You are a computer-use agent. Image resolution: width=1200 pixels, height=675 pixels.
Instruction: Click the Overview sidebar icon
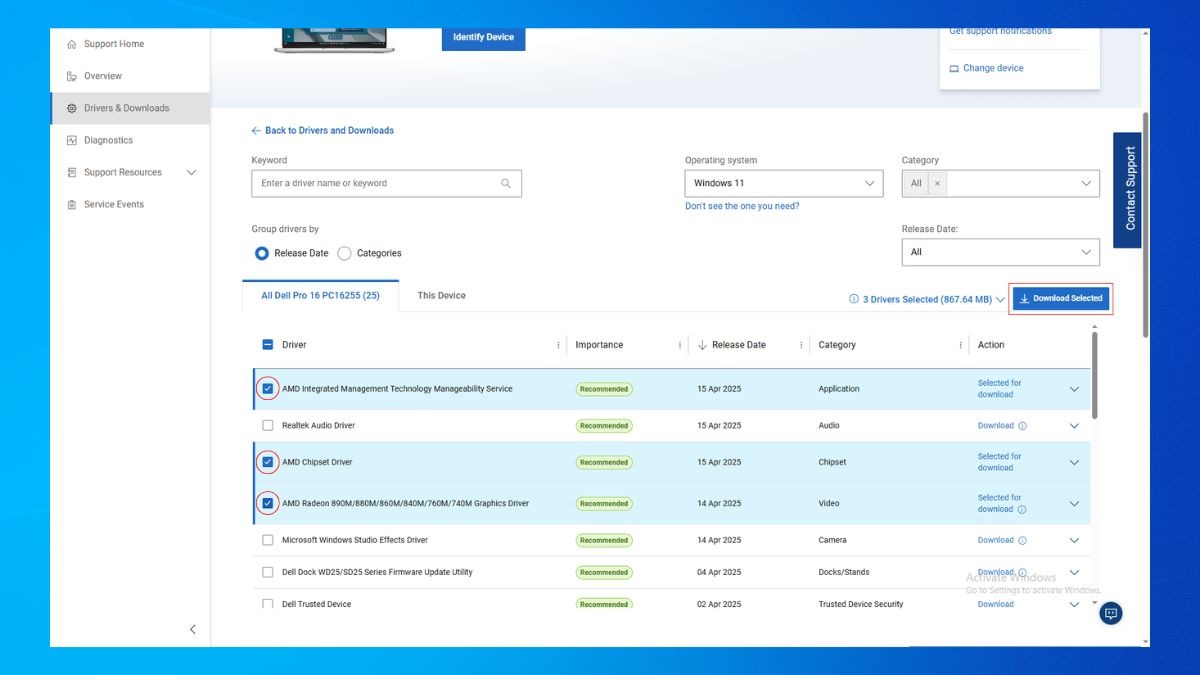[x=71, y=76]
